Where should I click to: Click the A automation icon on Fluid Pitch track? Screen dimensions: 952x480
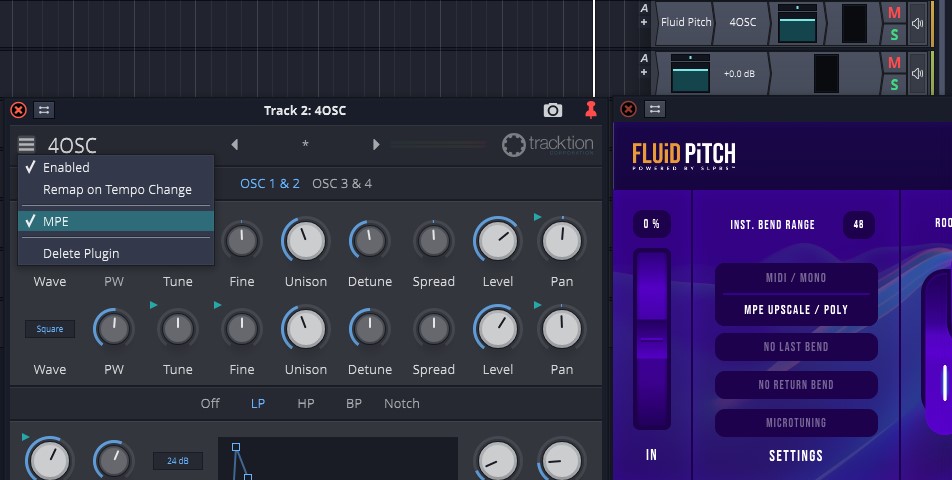644,8
